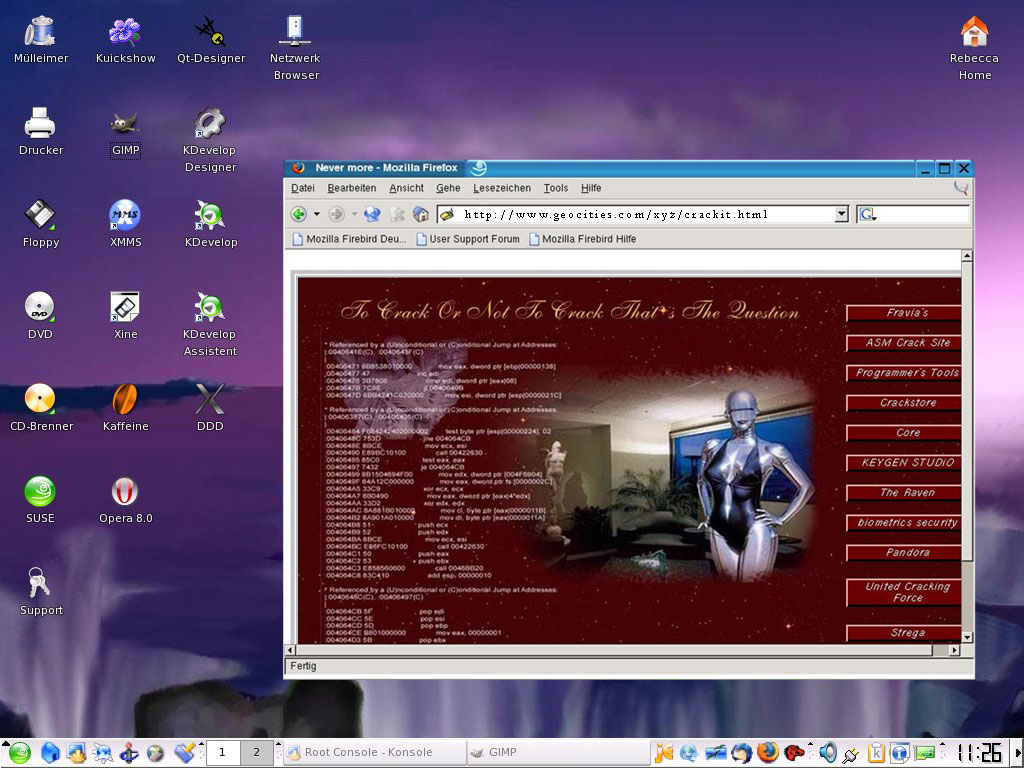The width and height of the screenshot is (1024, 768).
Task: Select the Qt-Designer desktop icon
Action: [x=210, y=39]
